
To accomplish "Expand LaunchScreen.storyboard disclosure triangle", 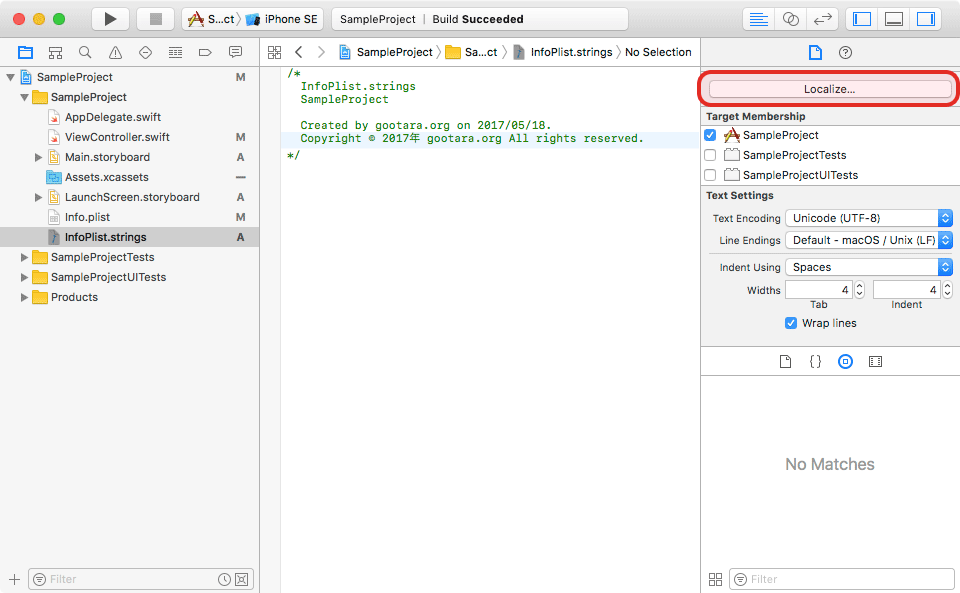I will (x=39, y=198).
